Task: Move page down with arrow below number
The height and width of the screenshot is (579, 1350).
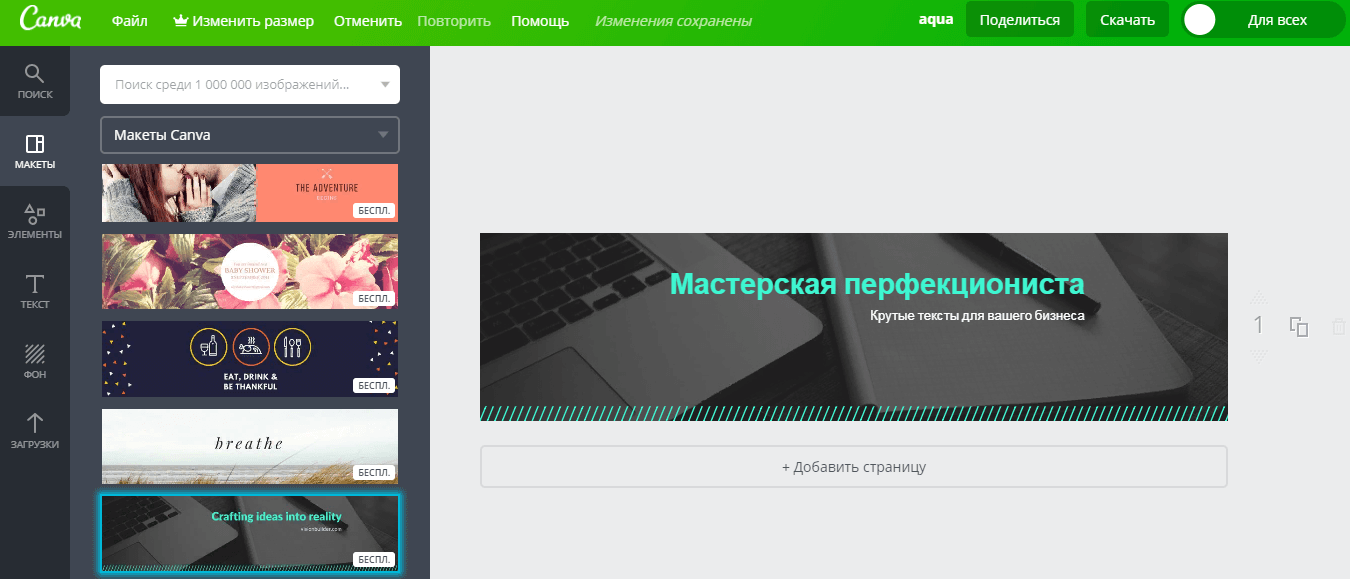Action: pos(1259,355)
